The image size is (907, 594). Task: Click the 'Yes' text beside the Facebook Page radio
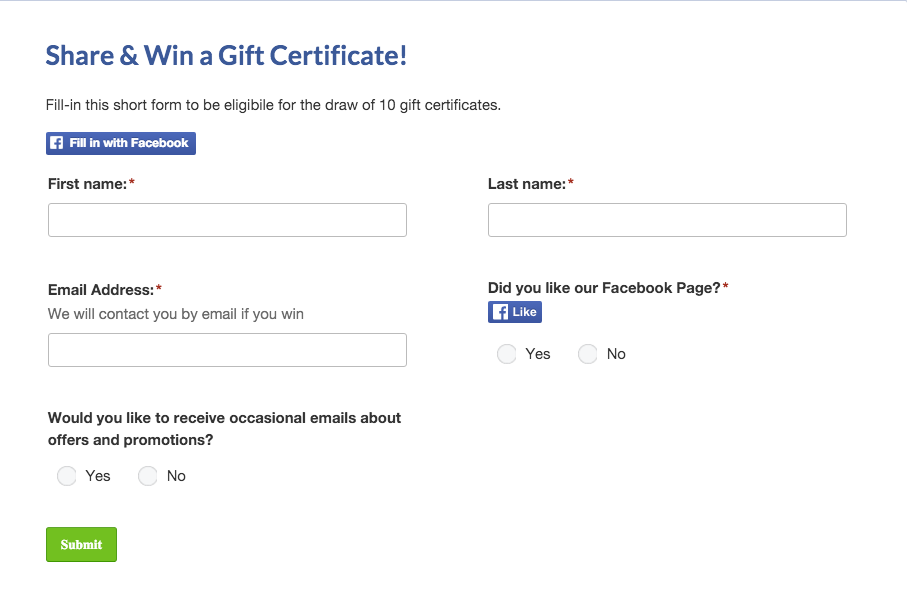click(x=538, y=354)
